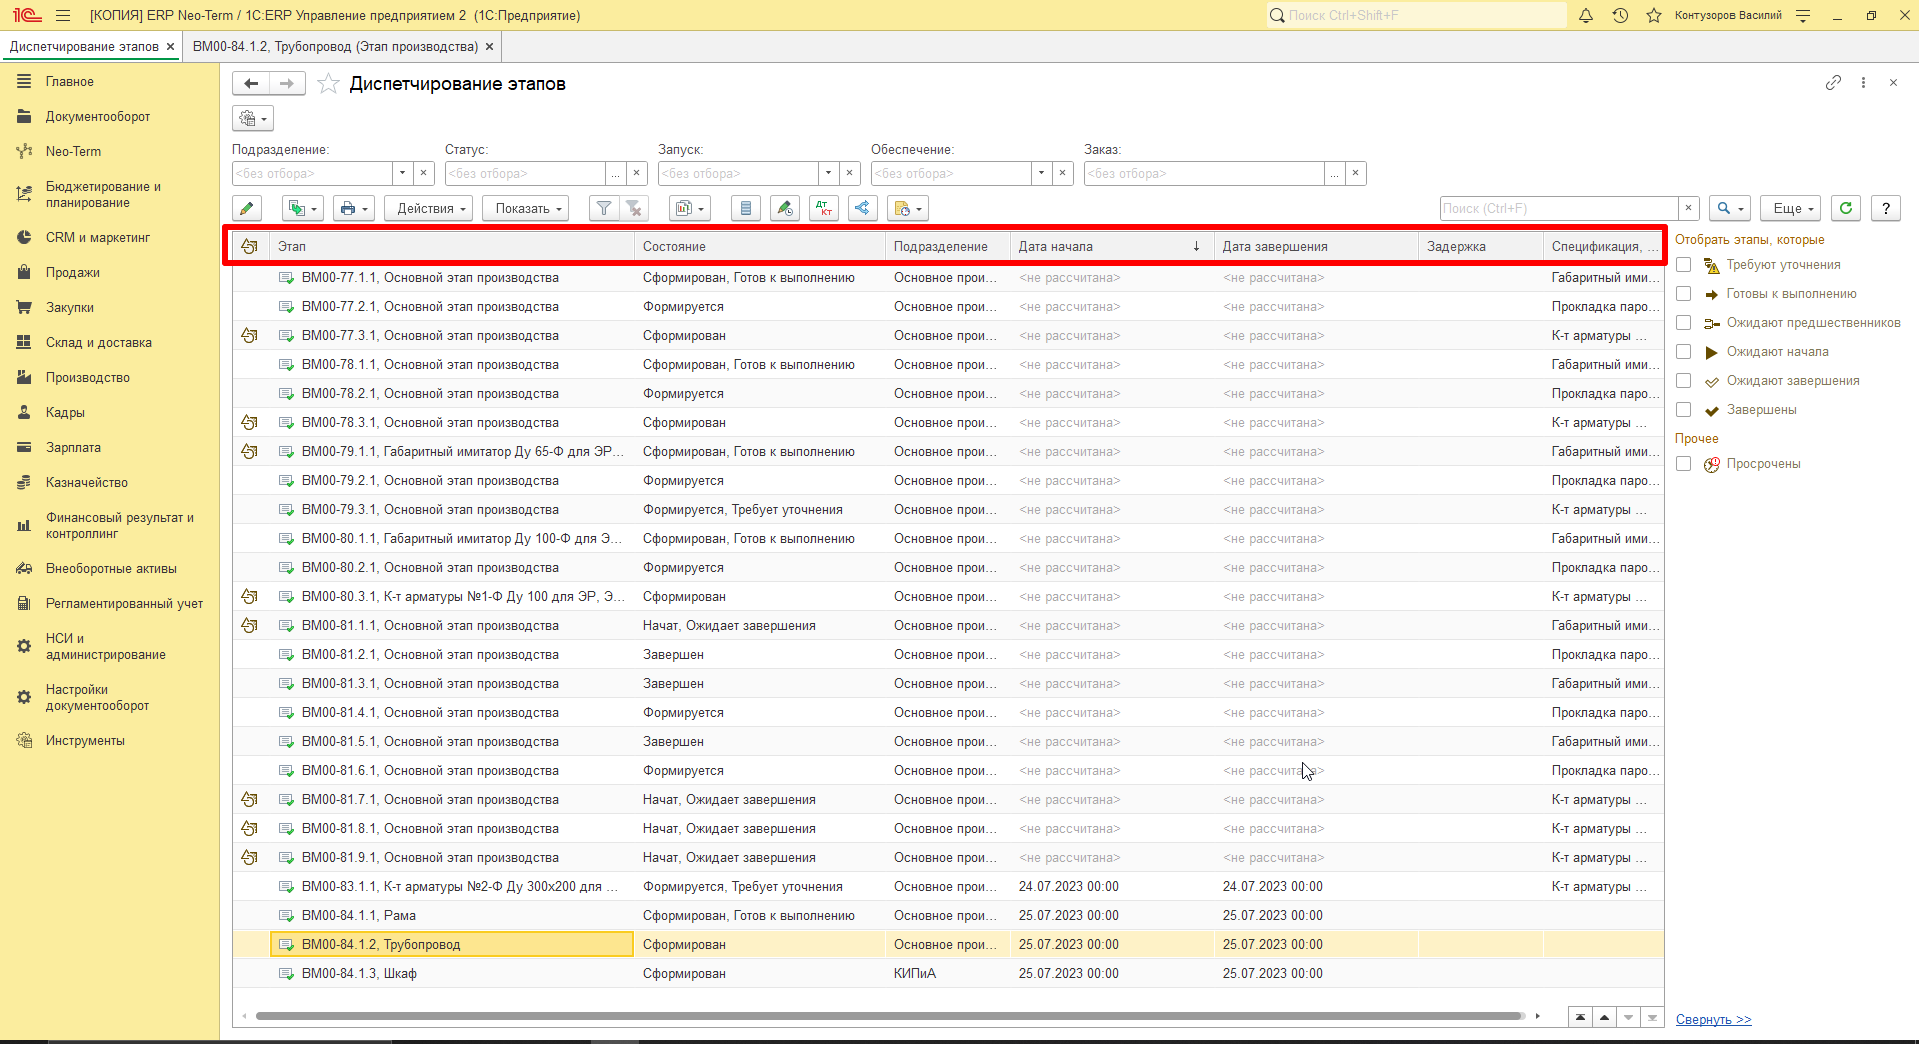Click the 'Свернуть >>' link

[1714, 1020]
